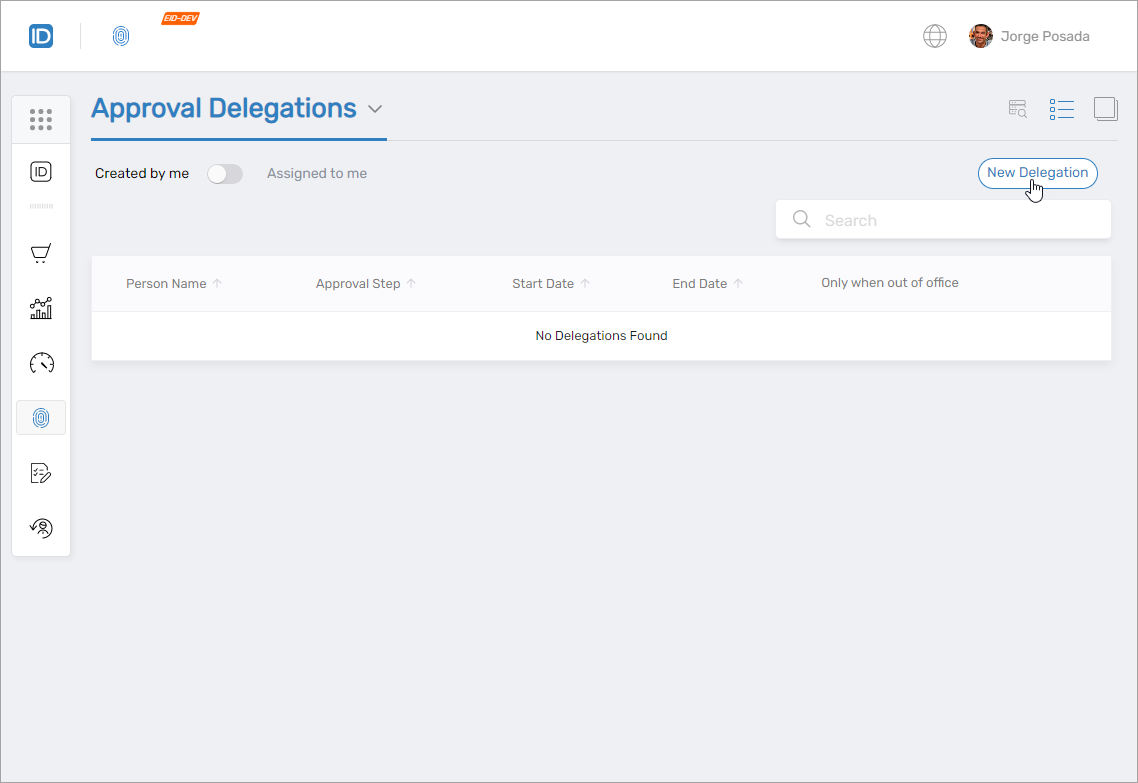Select the fingerprint icon in the sidebar

[41, 418]
